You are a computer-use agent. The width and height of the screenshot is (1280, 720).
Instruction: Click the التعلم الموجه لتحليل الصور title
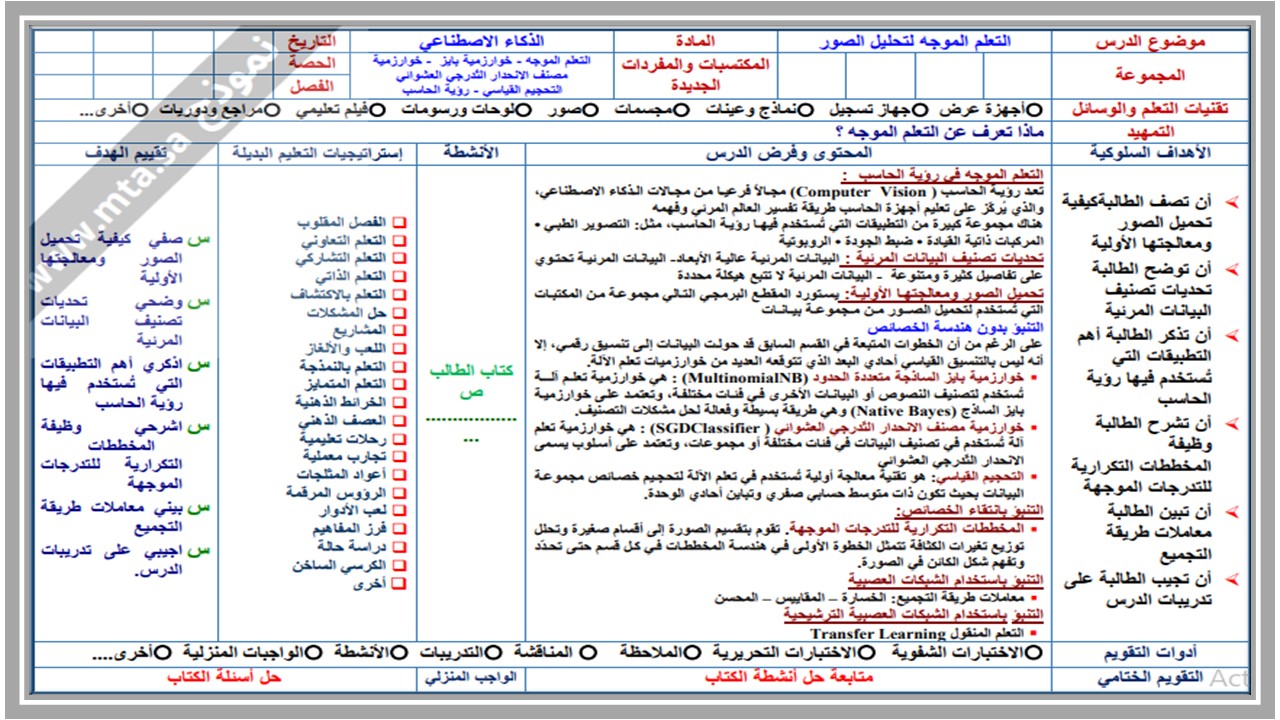915,41
